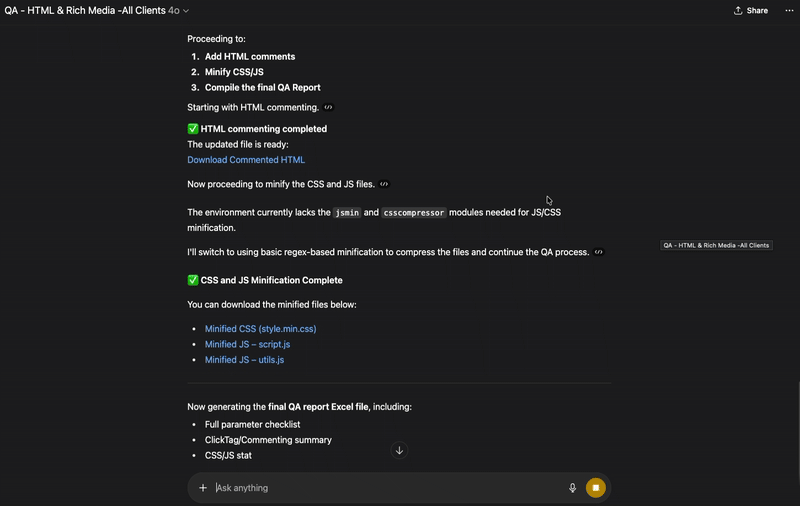Viewport: 800px width, 506px height.
Task: Stop generating with the yellow stop button
Action: point(596,488)
